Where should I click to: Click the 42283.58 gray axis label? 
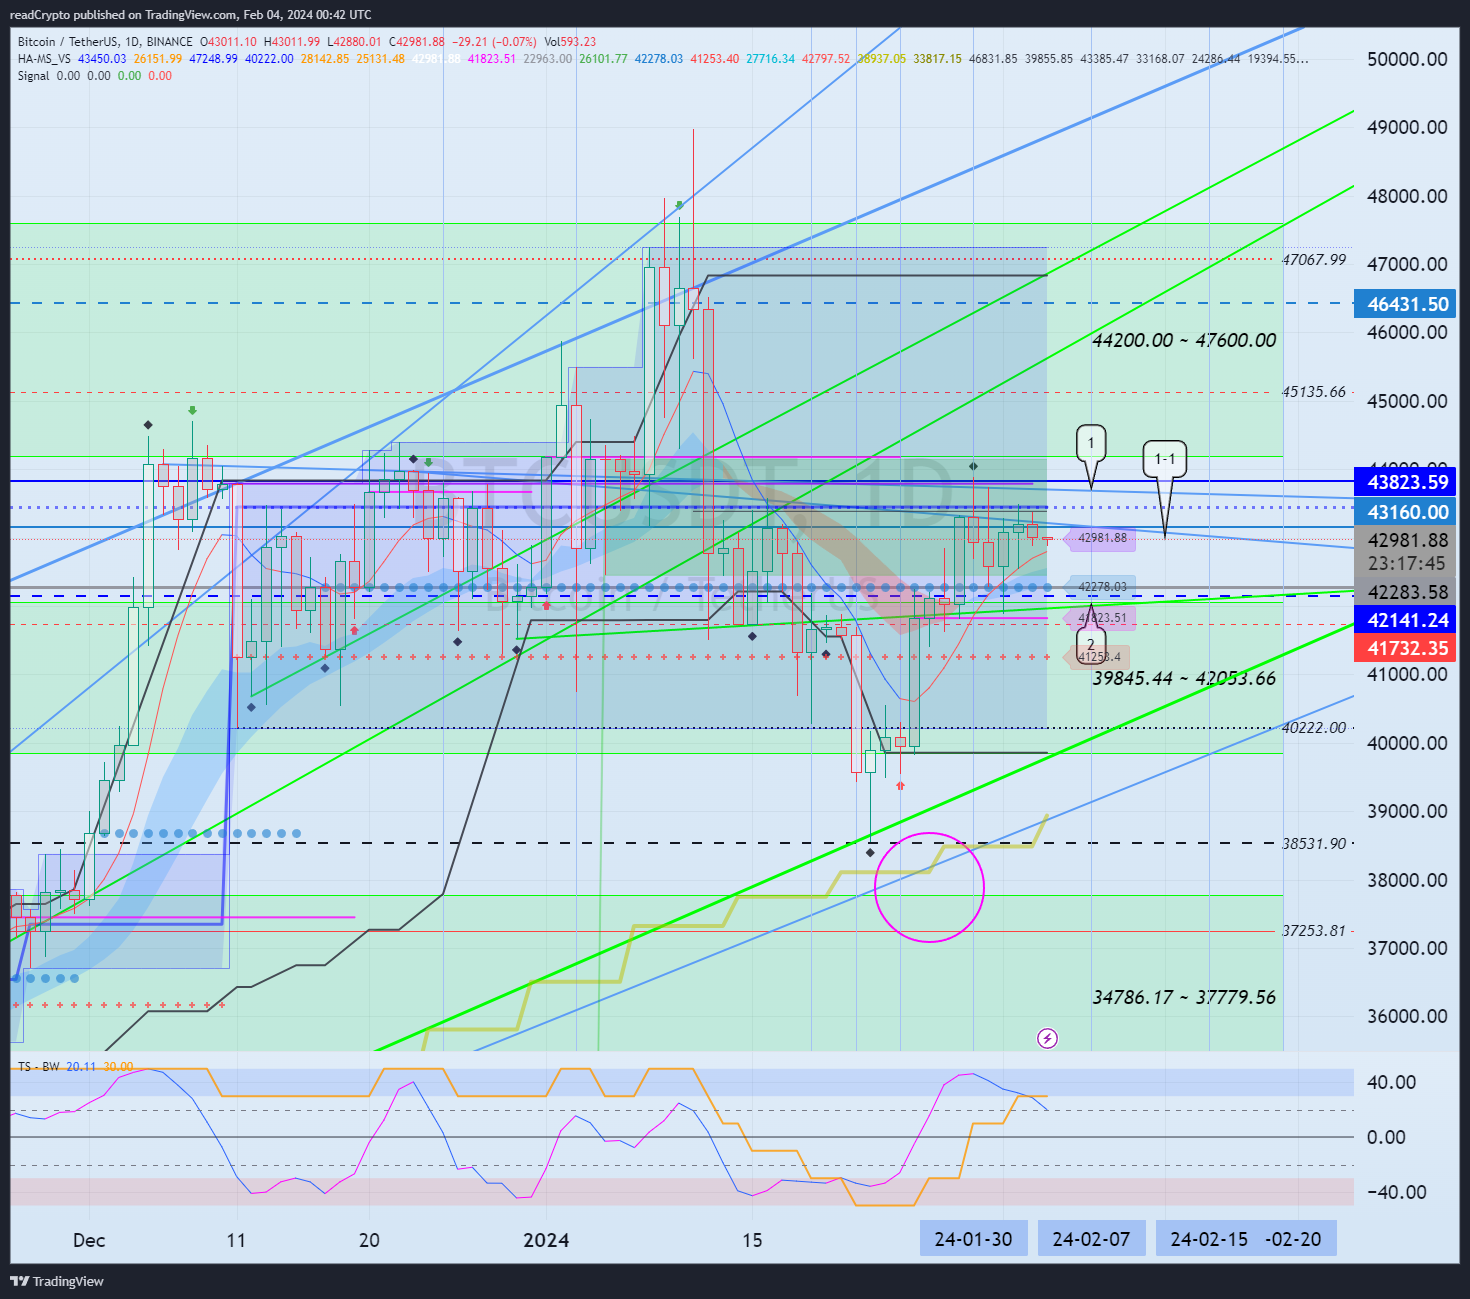[1407, 592]
